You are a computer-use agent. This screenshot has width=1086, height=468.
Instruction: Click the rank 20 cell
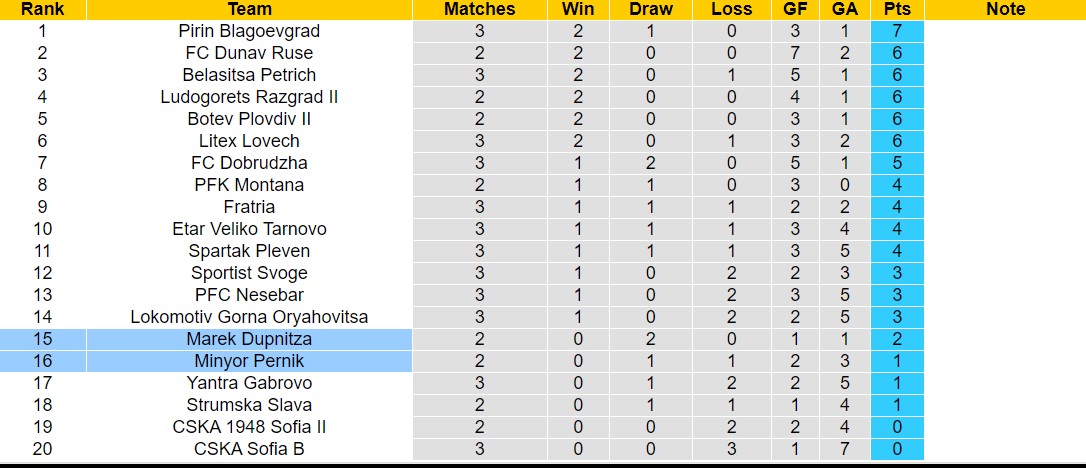pyautogui.click(x=42, y=449)
